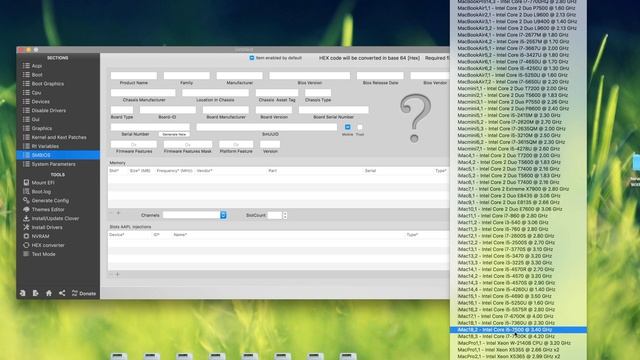Open the Channels dropdown
Image resolution: width=640 pixels, height=360 pixels.
point(195,215)
